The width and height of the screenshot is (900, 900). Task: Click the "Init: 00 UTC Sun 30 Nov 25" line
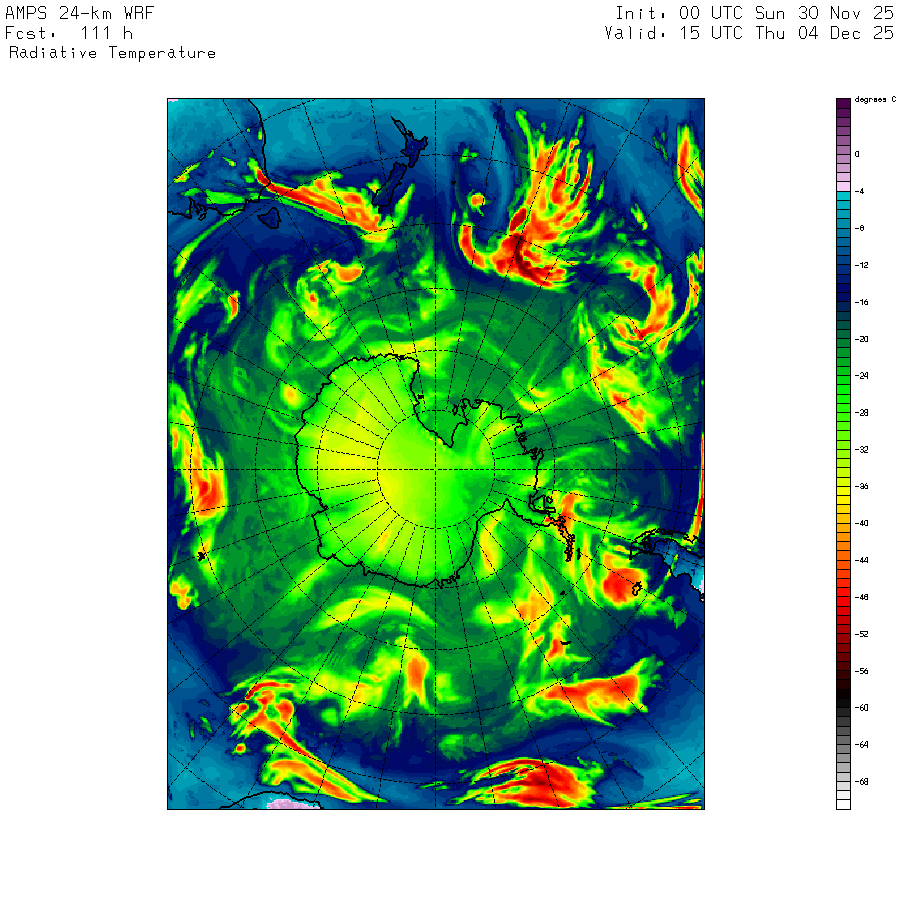754,13
